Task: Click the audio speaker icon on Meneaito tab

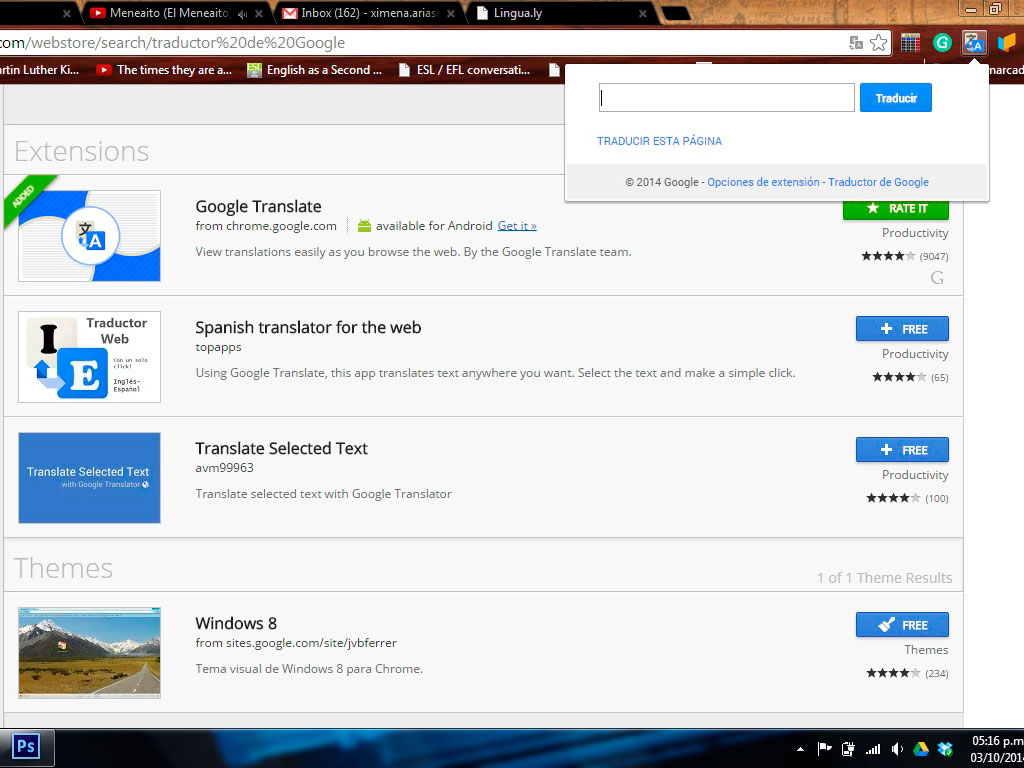Action: click(242, 14)
